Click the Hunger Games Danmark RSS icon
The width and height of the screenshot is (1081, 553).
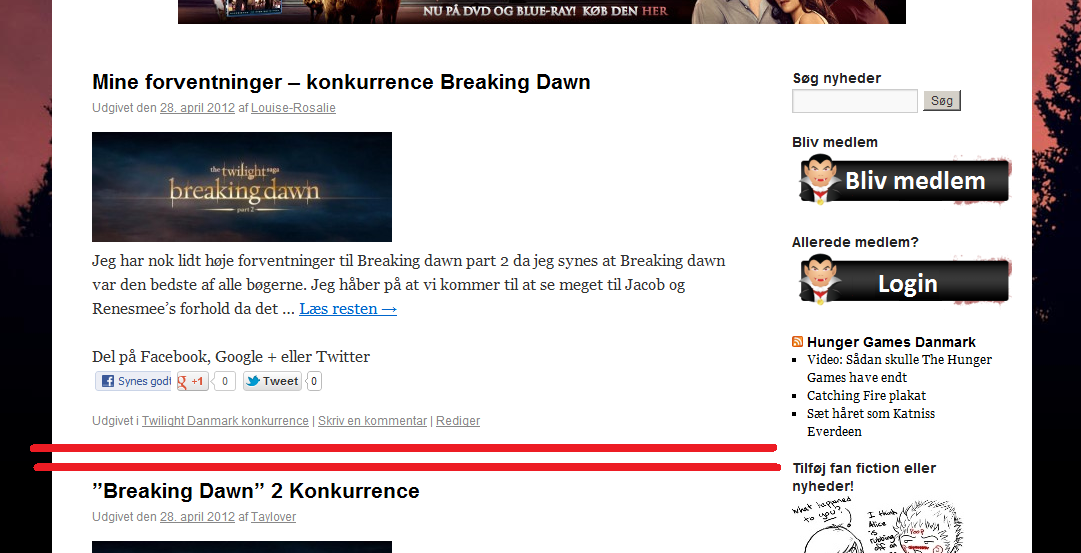798,342
